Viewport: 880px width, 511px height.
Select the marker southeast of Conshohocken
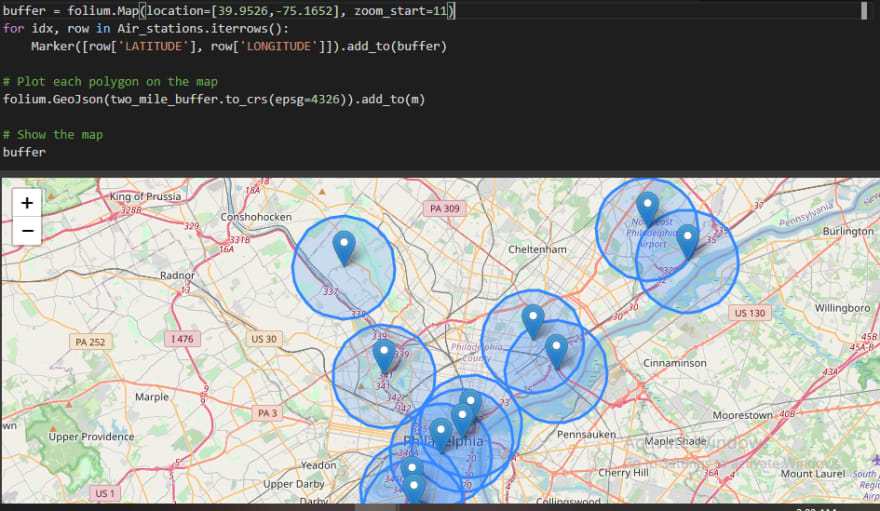(344, 247)
